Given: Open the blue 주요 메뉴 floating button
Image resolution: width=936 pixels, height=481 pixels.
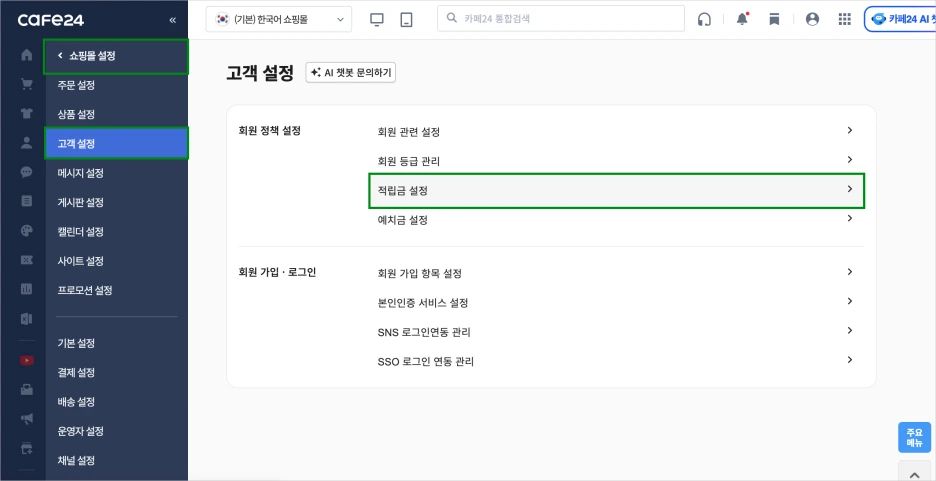Looking at the screenshot, I should (x=915, y=437).
